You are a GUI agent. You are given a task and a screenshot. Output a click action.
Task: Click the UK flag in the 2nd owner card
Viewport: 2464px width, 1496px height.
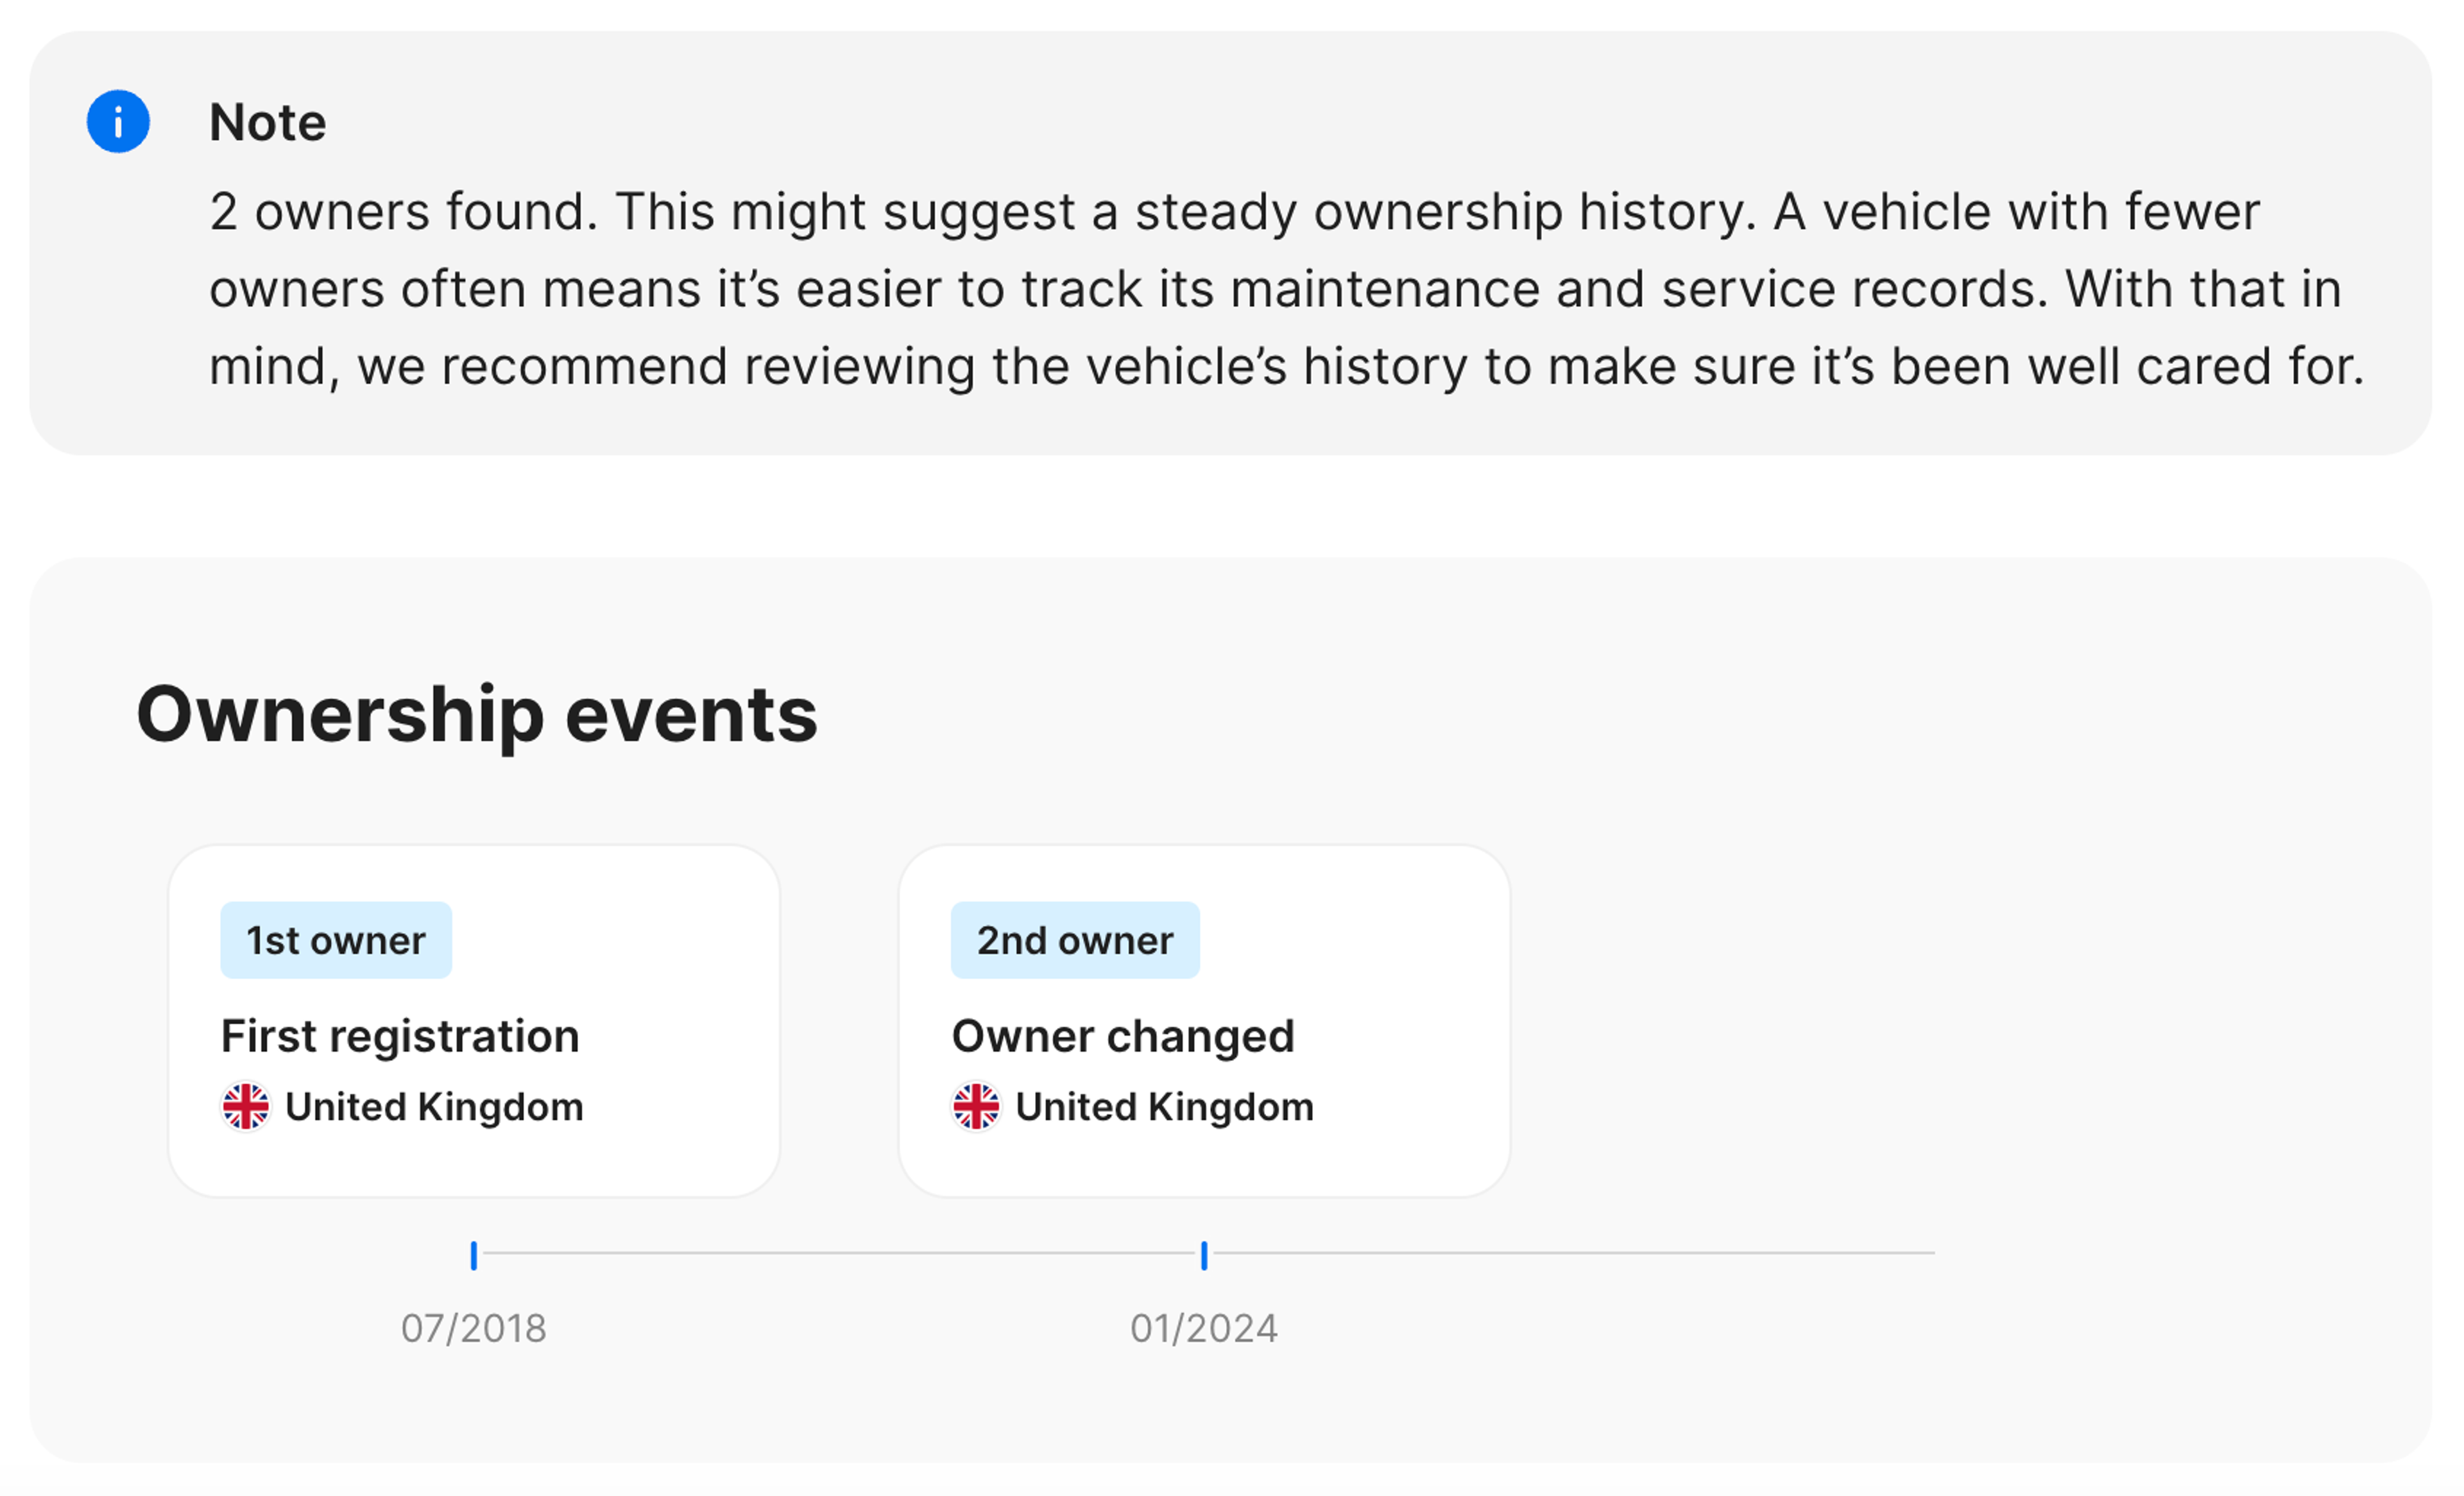[x=975, y=1107]
